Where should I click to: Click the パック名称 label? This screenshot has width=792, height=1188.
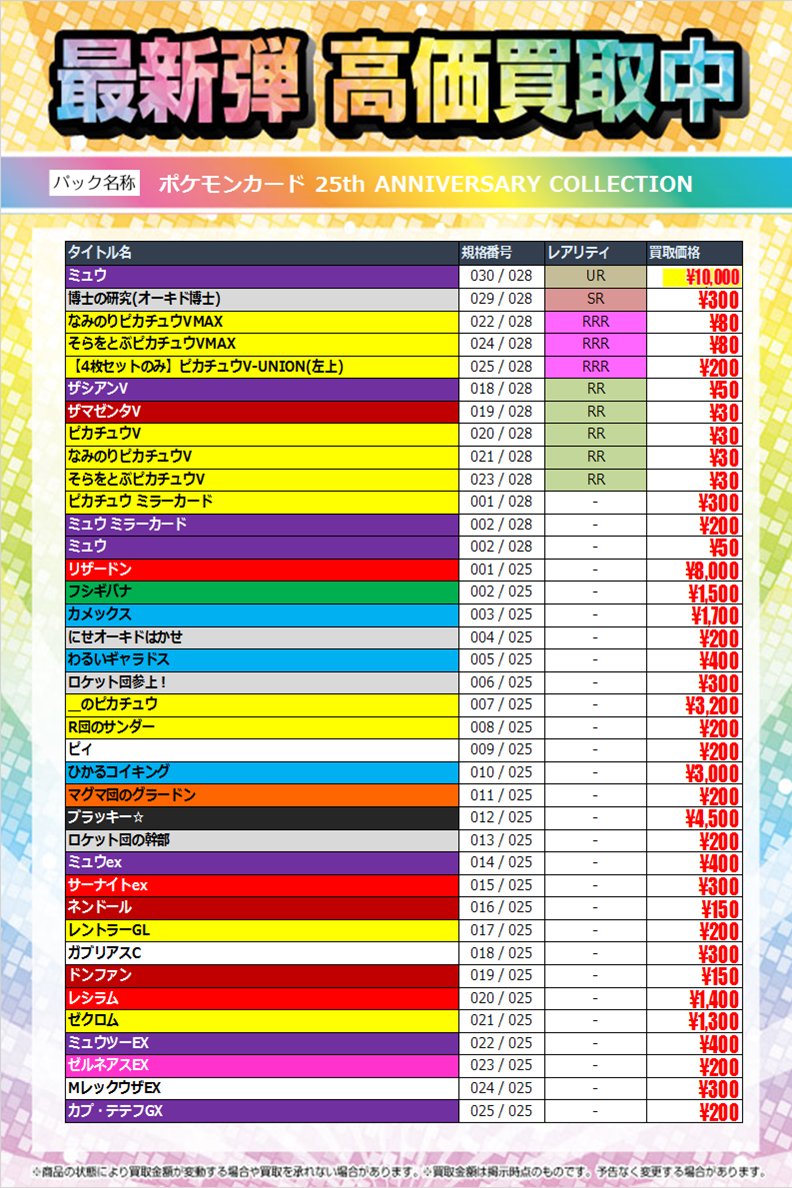click(95, 183)
